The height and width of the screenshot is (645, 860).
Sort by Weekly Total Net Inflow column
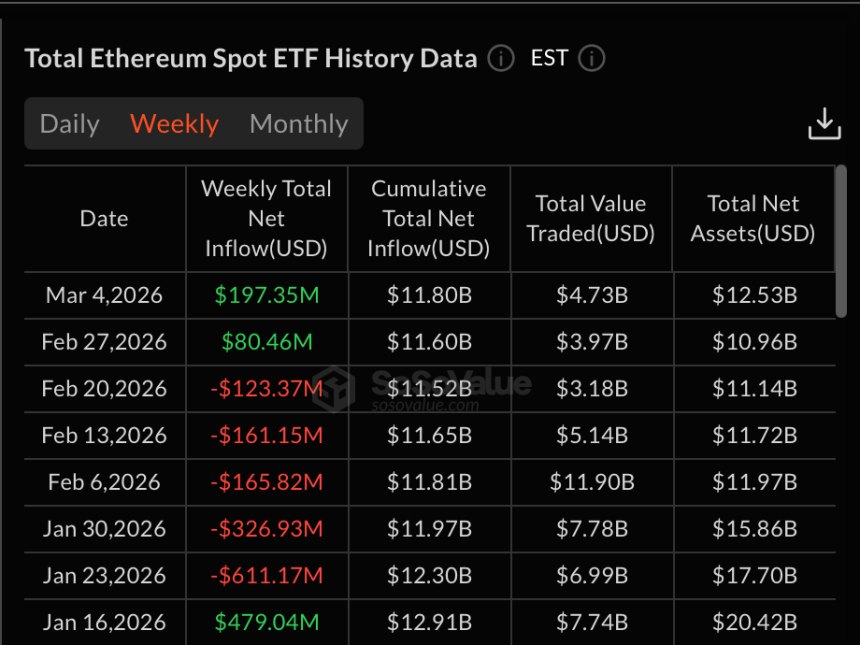point(266,219)
